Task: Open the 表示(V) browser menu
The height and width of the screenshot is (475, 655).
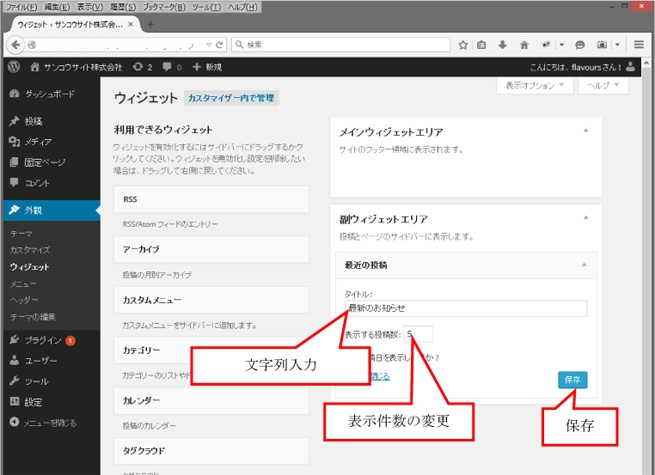Action: click(90, 7)
